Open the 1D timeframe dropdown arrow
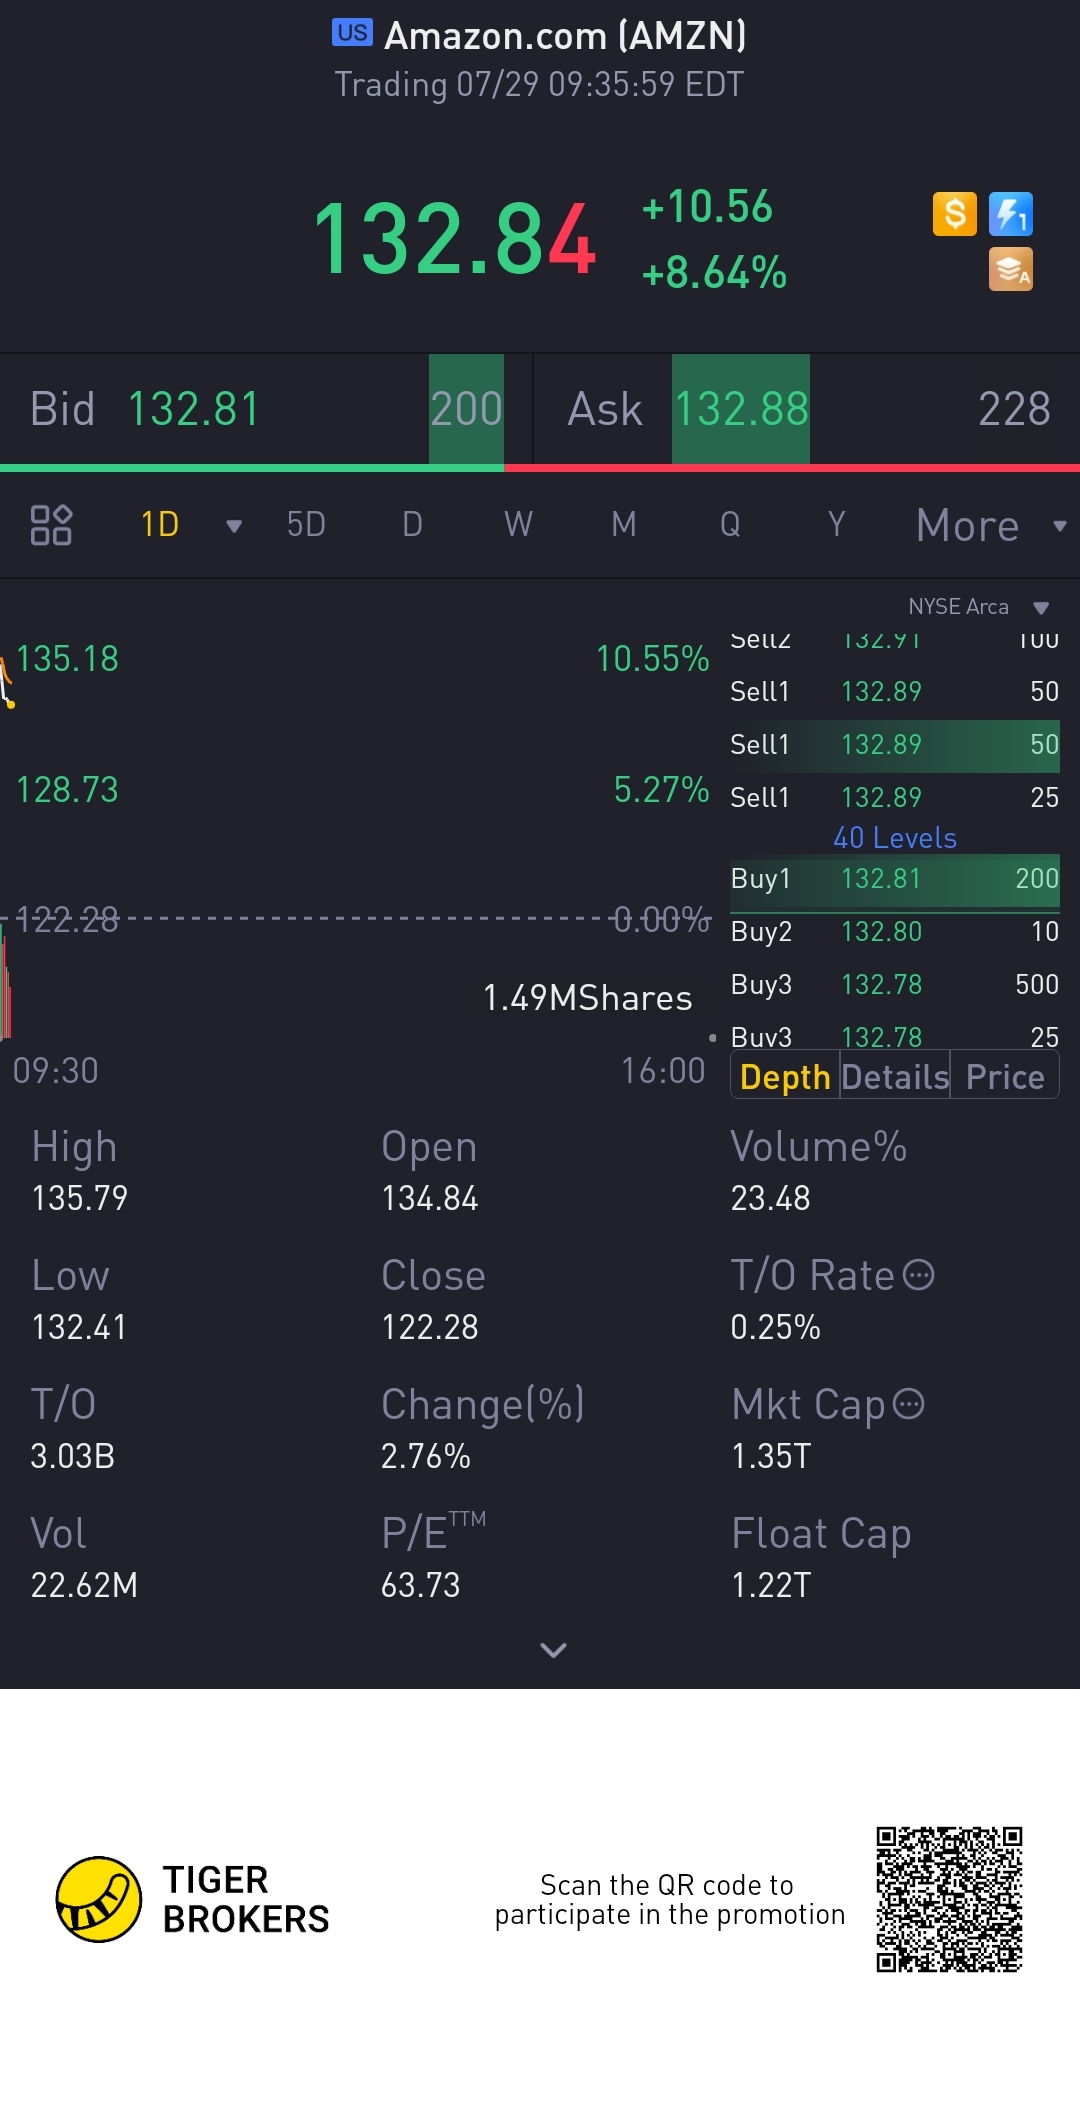Image resolution: width=1080 pixels, height=2110 pixels. 234,526
